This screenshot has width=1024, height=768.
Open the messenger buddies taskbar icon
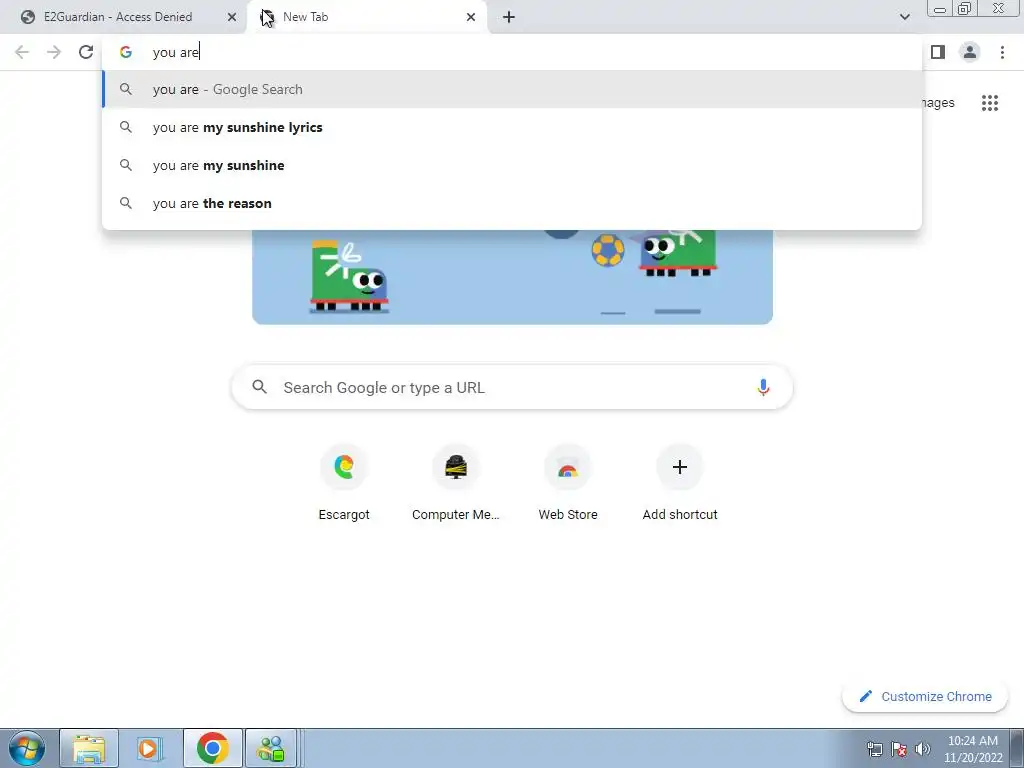[x=271, y=748]
